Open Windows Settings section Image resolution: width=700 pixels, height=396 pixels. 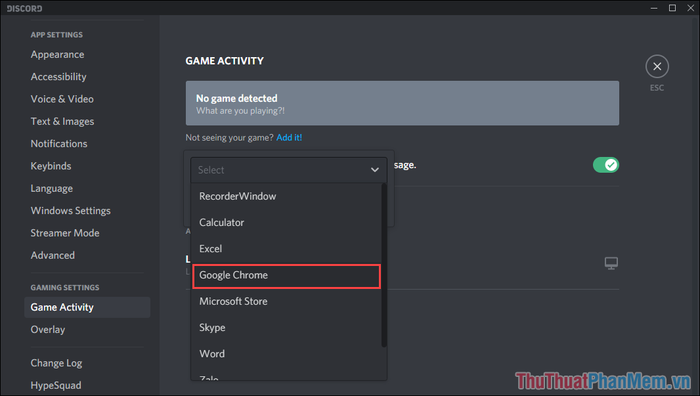point(71,211)
